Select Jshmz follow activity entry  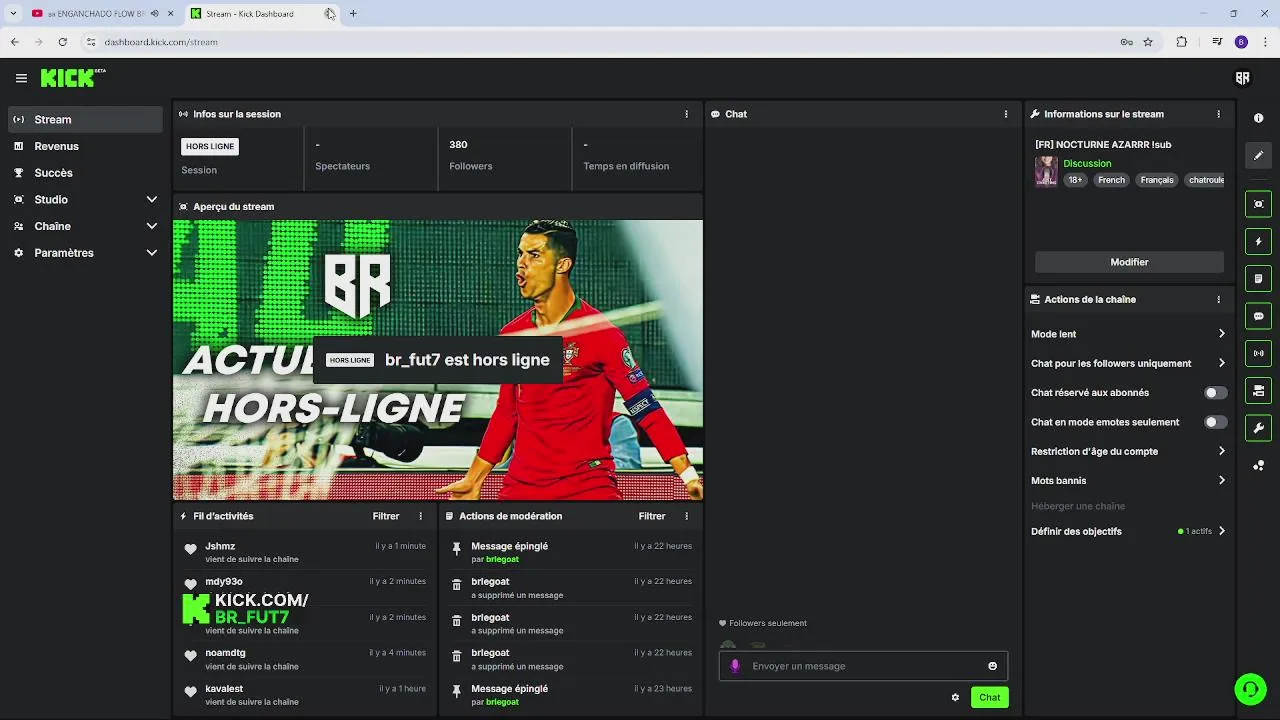304,552
